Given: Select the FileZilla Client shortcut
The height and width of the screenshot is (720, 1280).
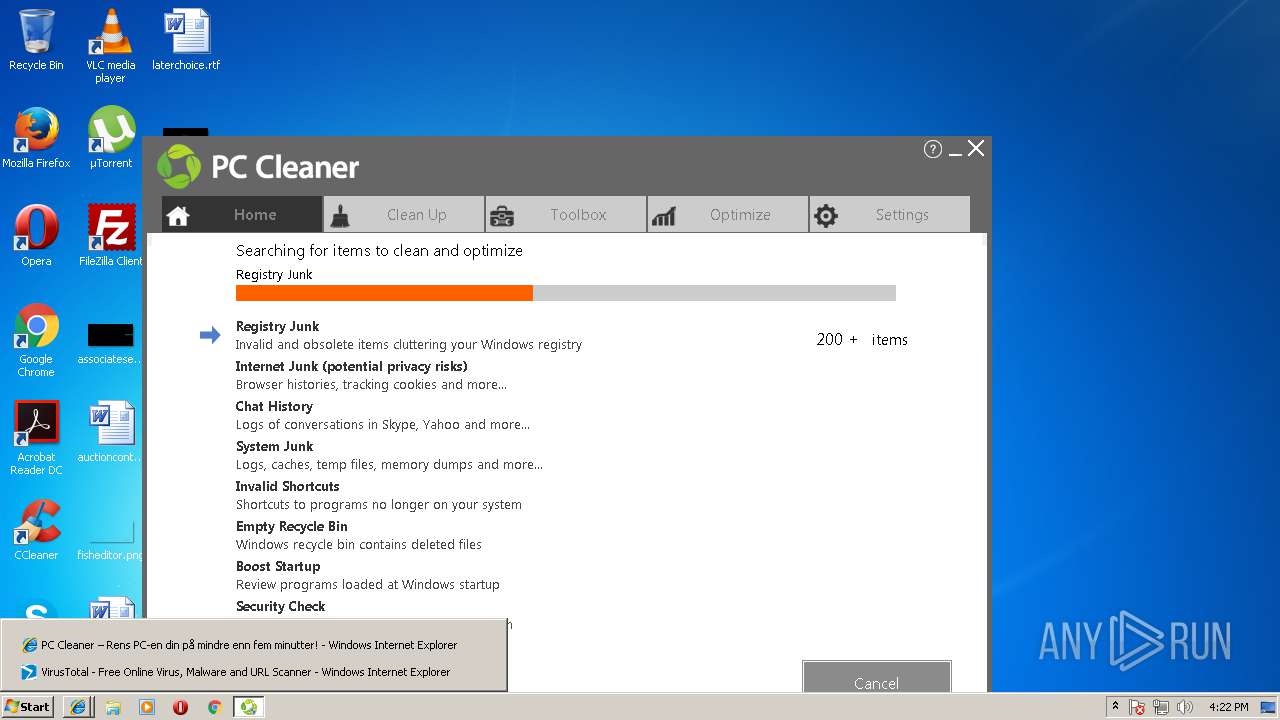Looking at the screenshot, I should point(111,236).
